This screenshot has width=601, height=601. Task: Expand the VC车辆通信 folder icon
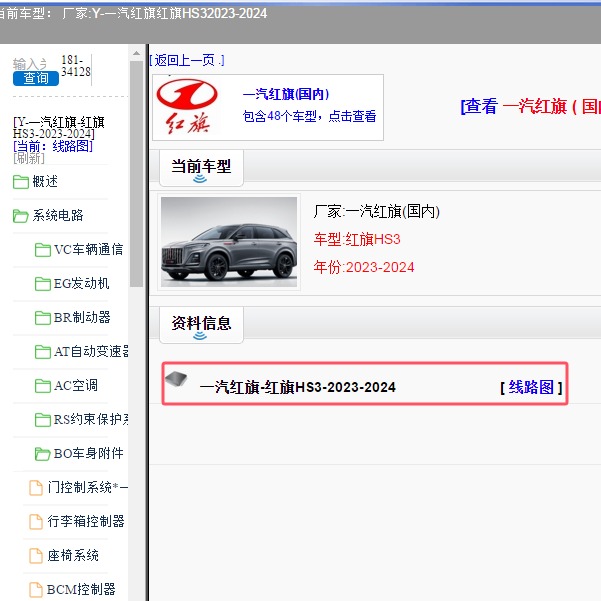(43, 250)
